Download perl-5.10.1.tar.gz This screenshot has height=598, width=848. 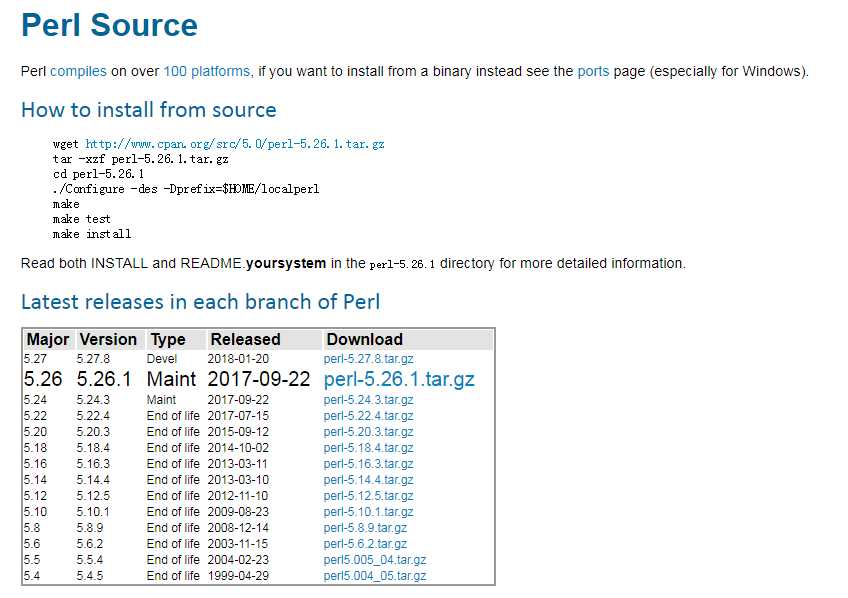tap(368, 512)
